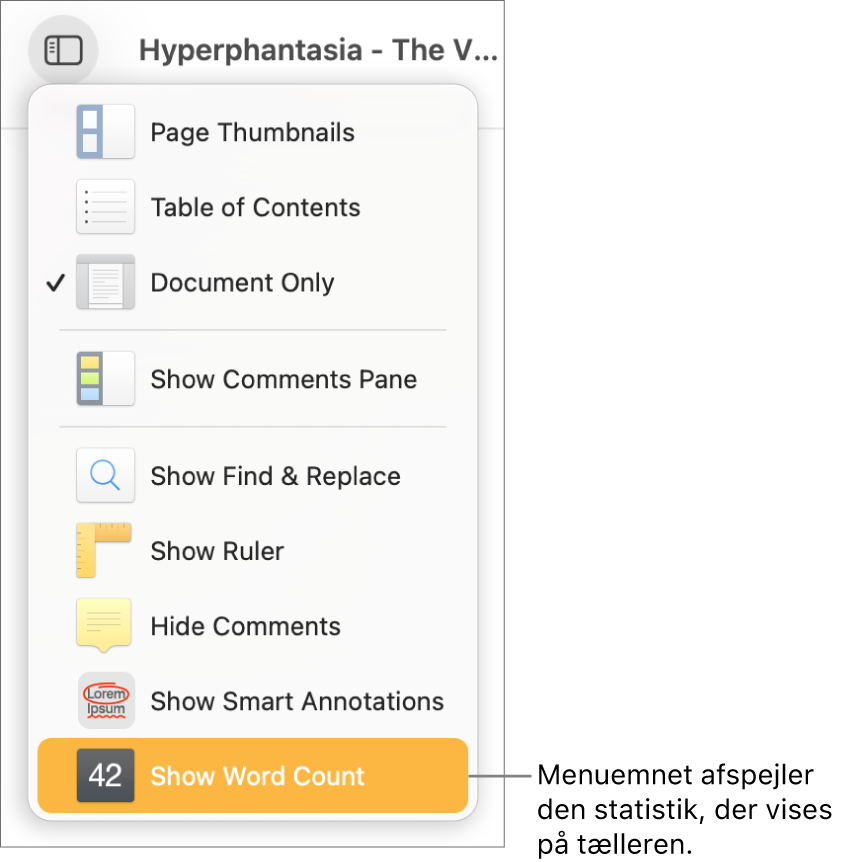
Task: Click the Document Only page icon
Action: pos(105,282)
